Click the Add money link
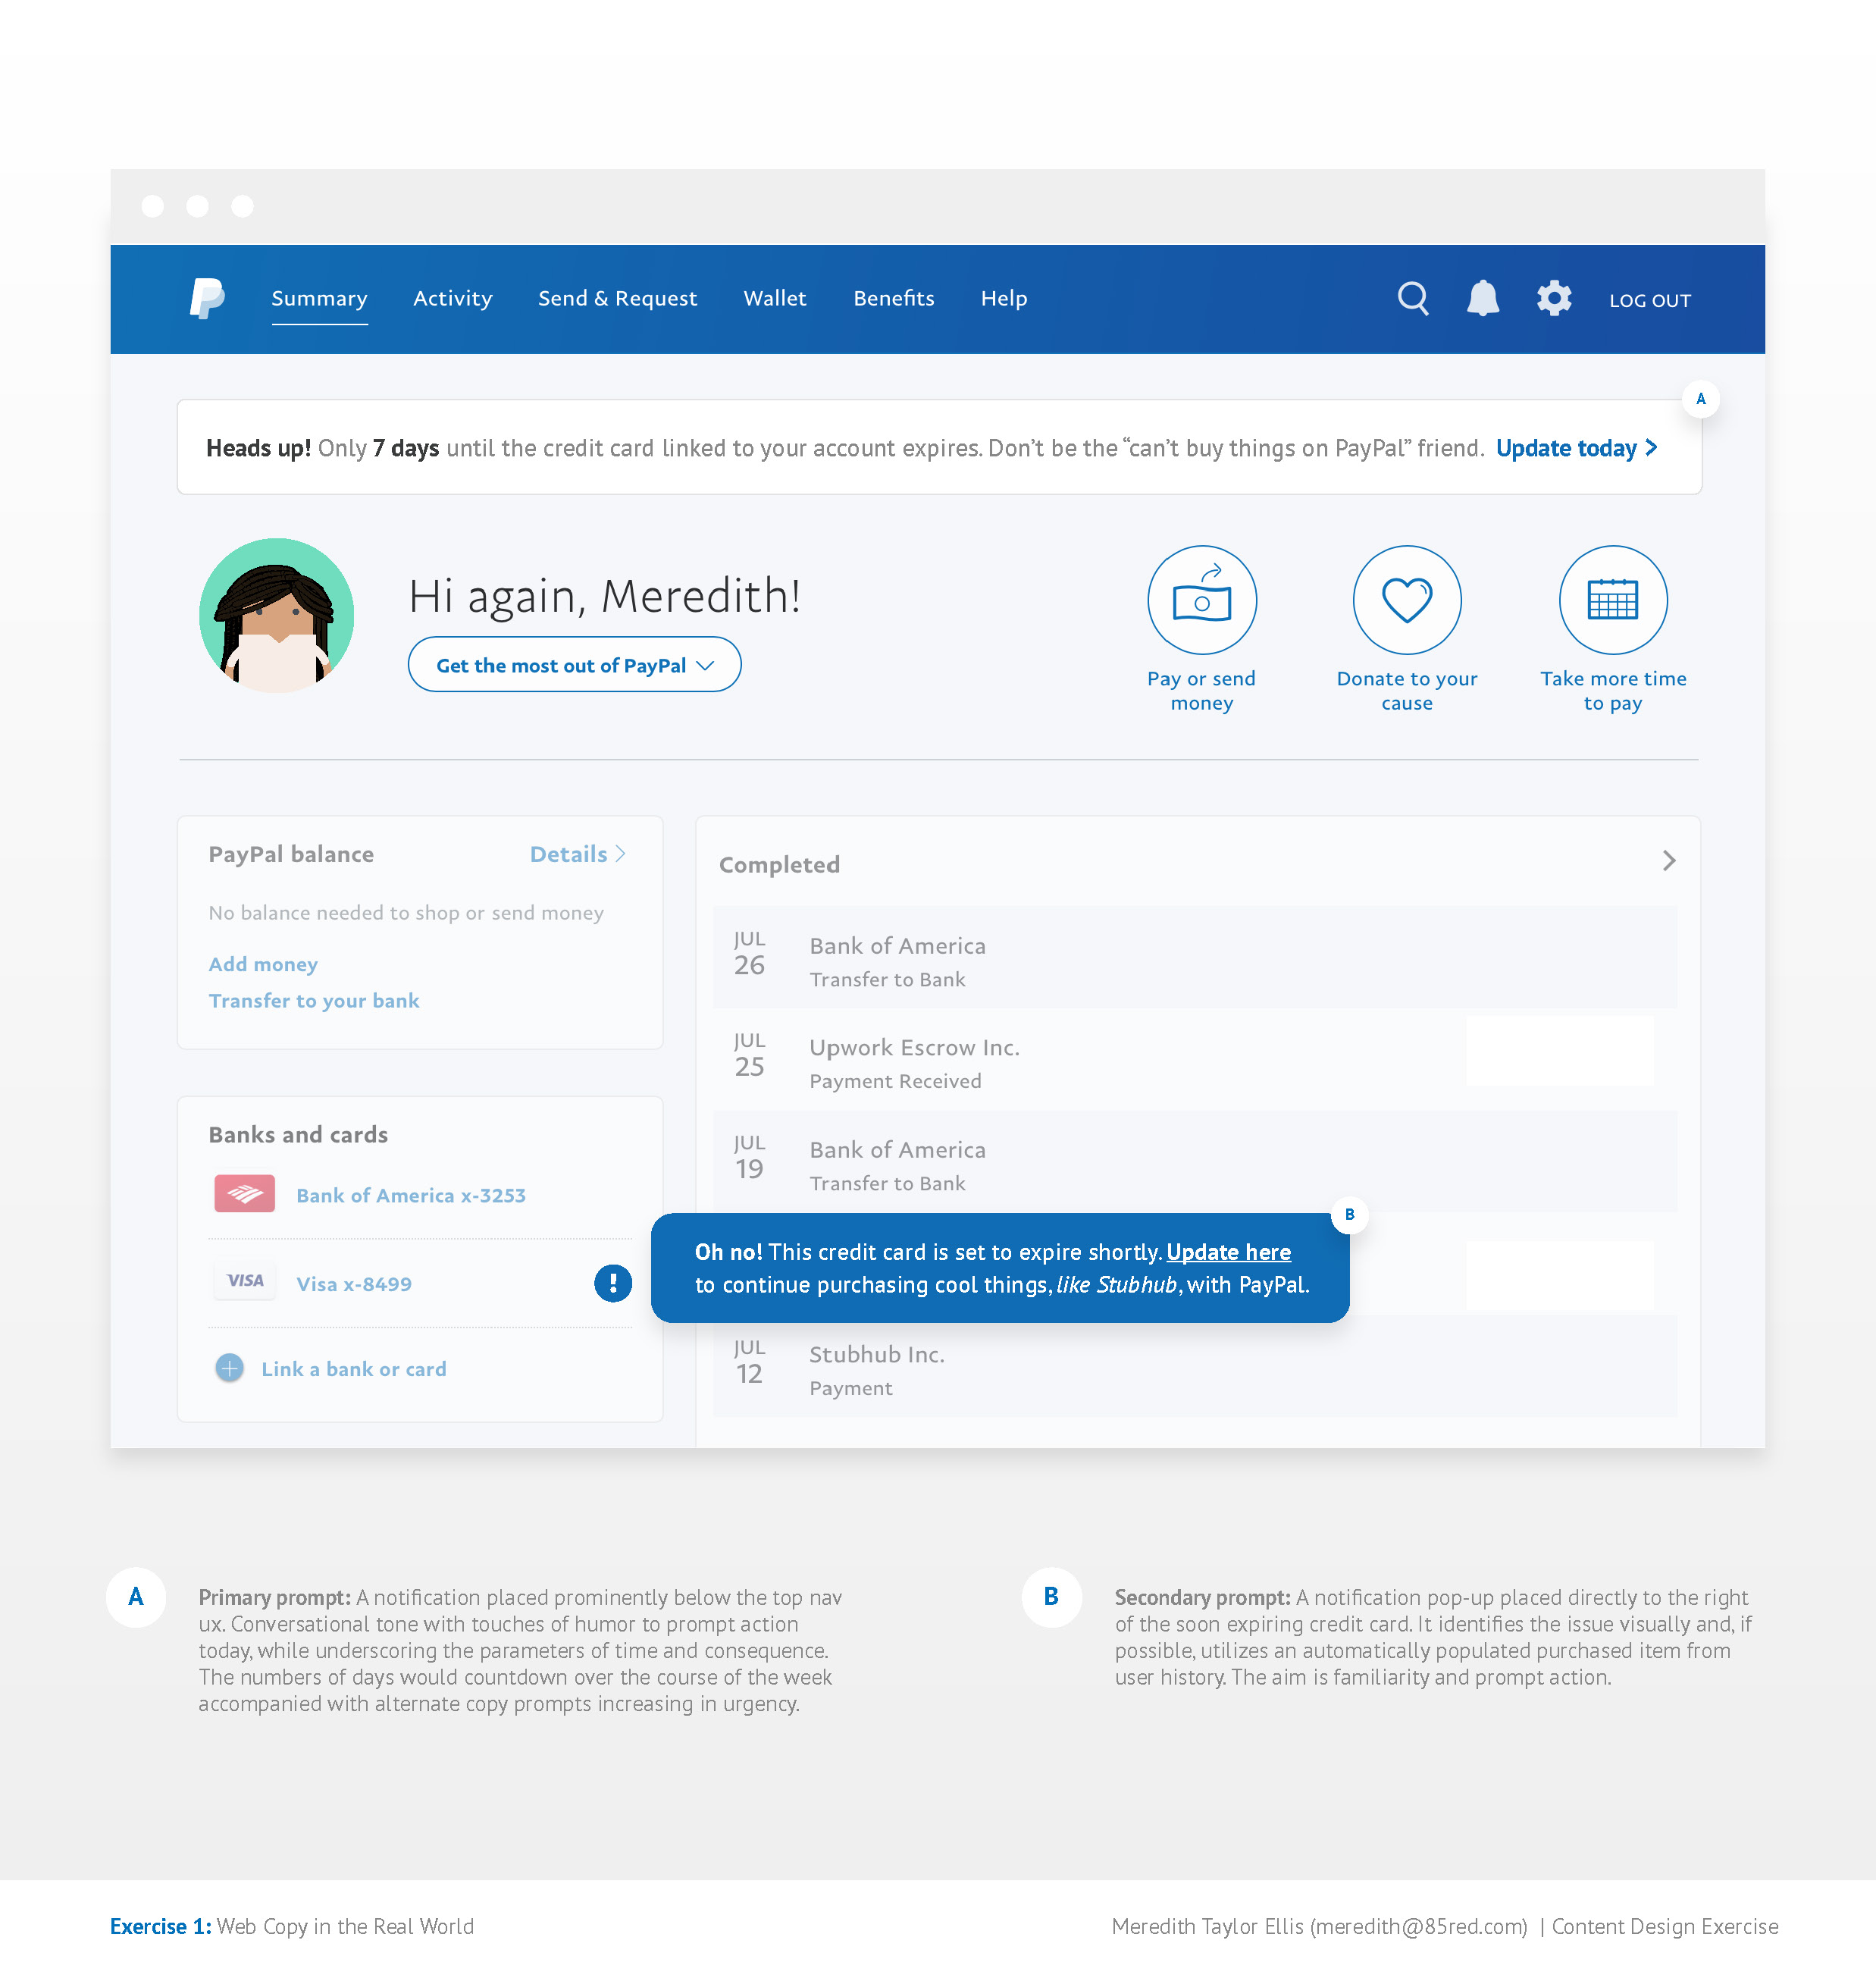The height and width of the screenshot is (1978, 1876). click(x=263, y=964)
